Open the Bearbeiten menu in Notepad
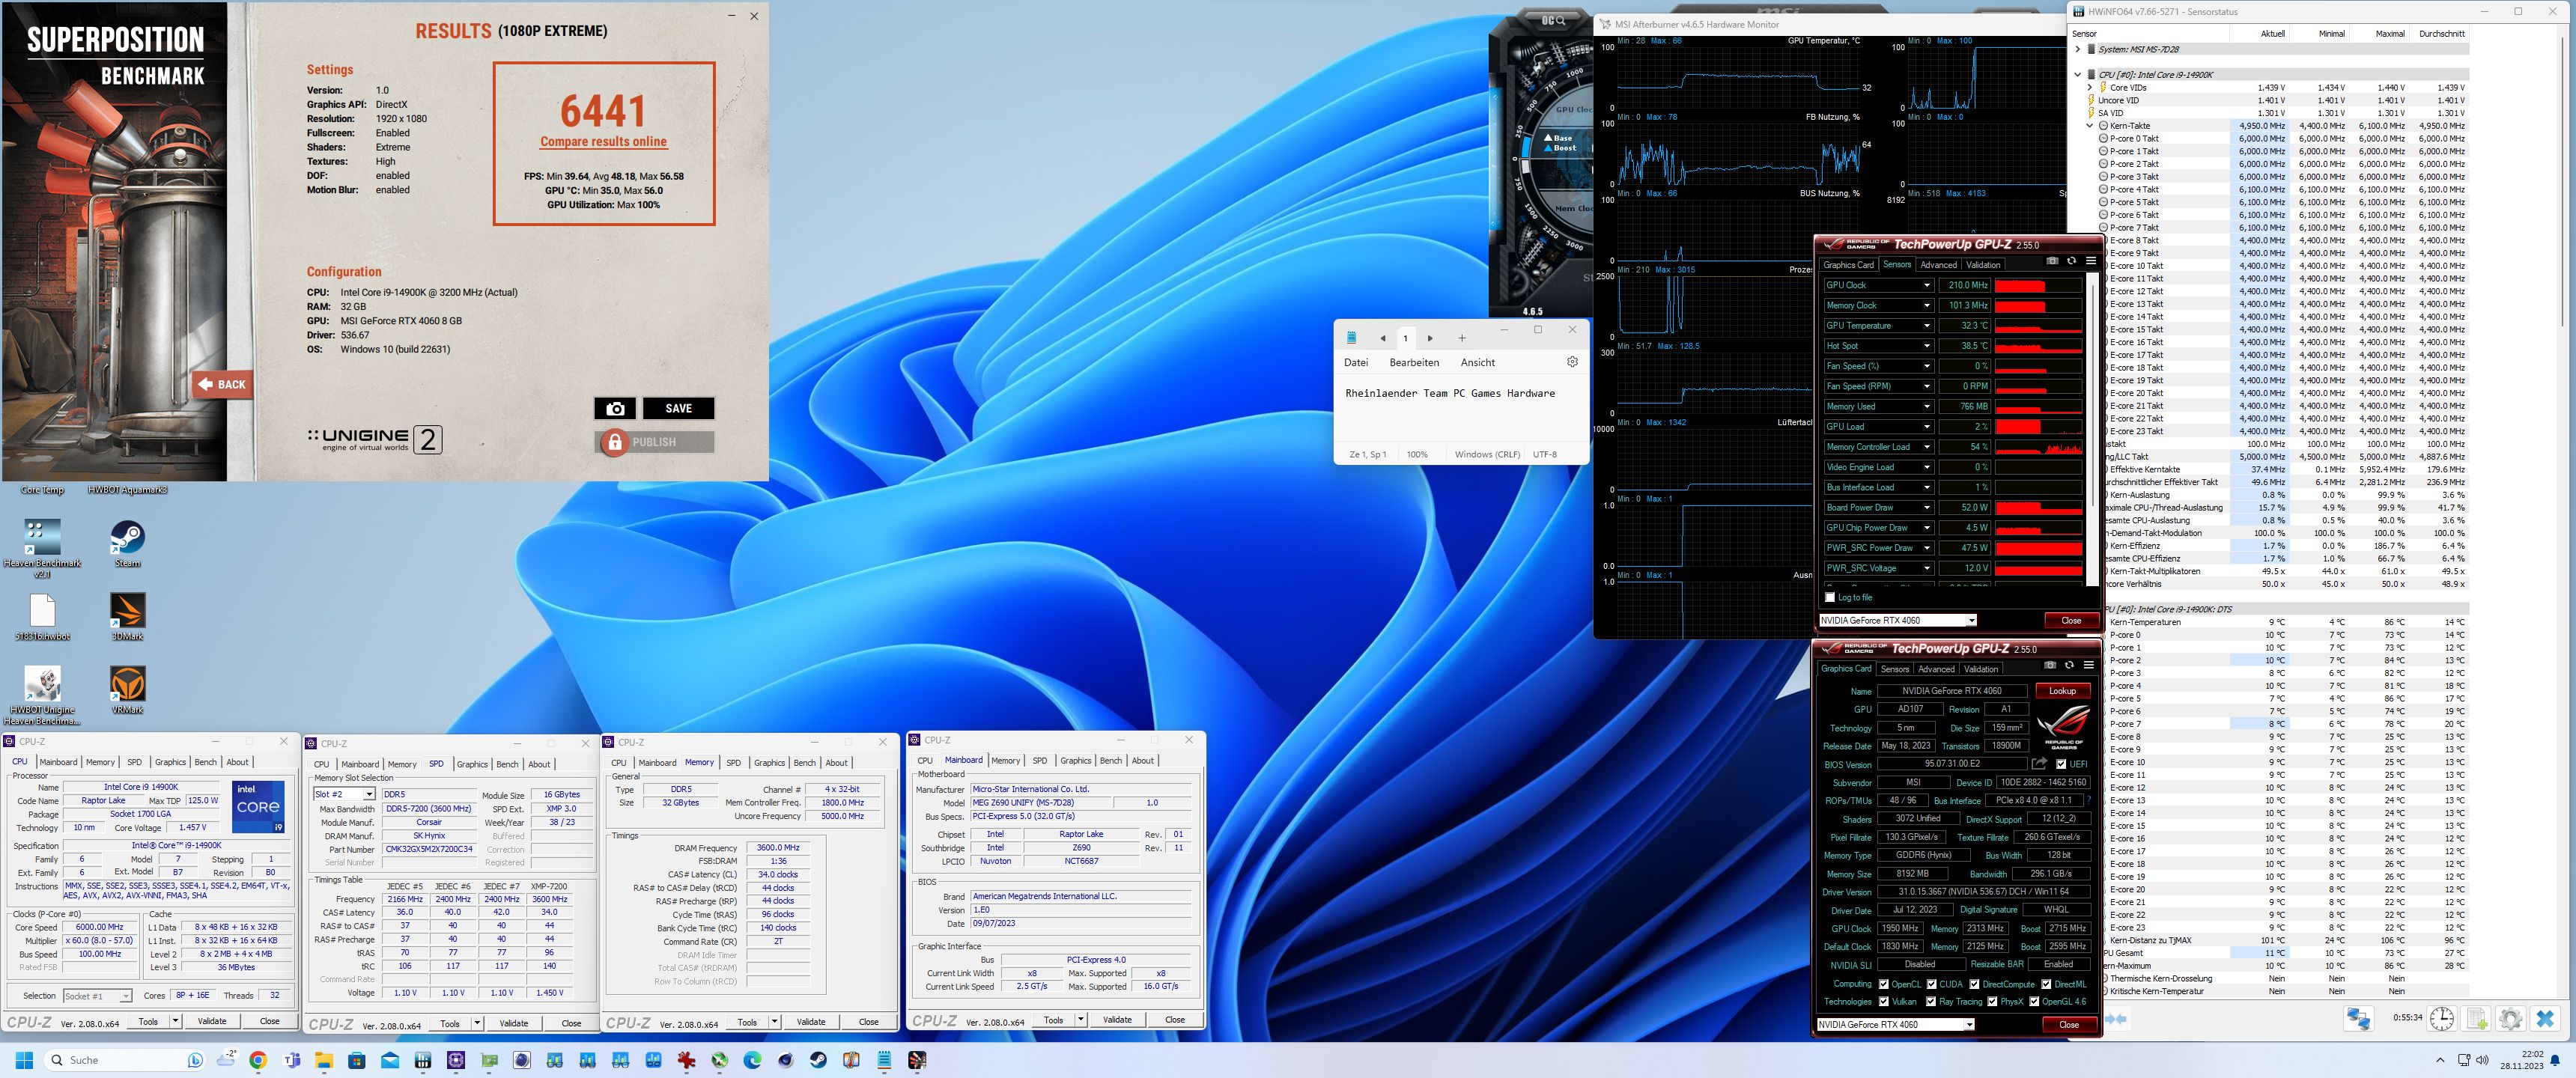The height and width of the screenshot is (1078, 2576). click(x=1414, y=362)
